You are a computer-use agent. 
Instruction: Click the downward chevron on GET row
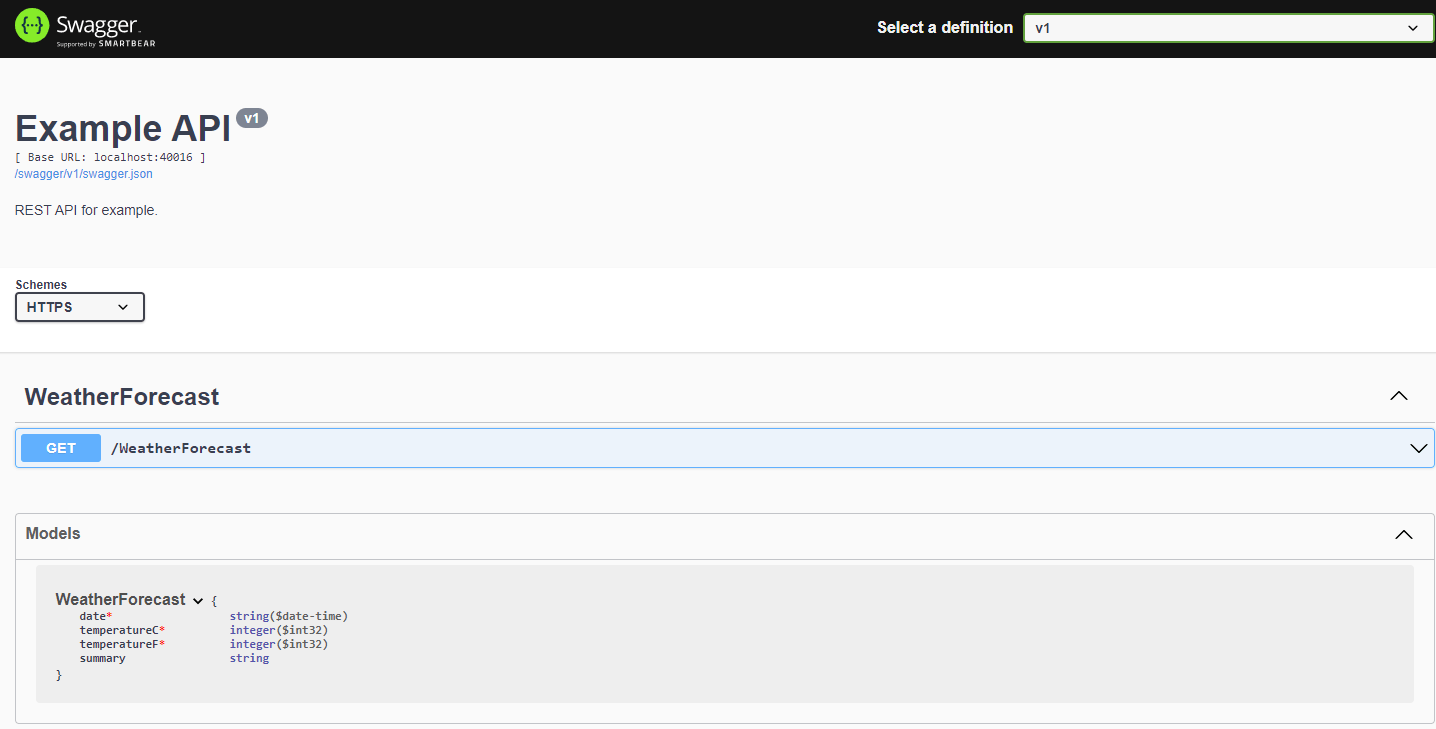pyautogui.click(x=1418, y=447)
